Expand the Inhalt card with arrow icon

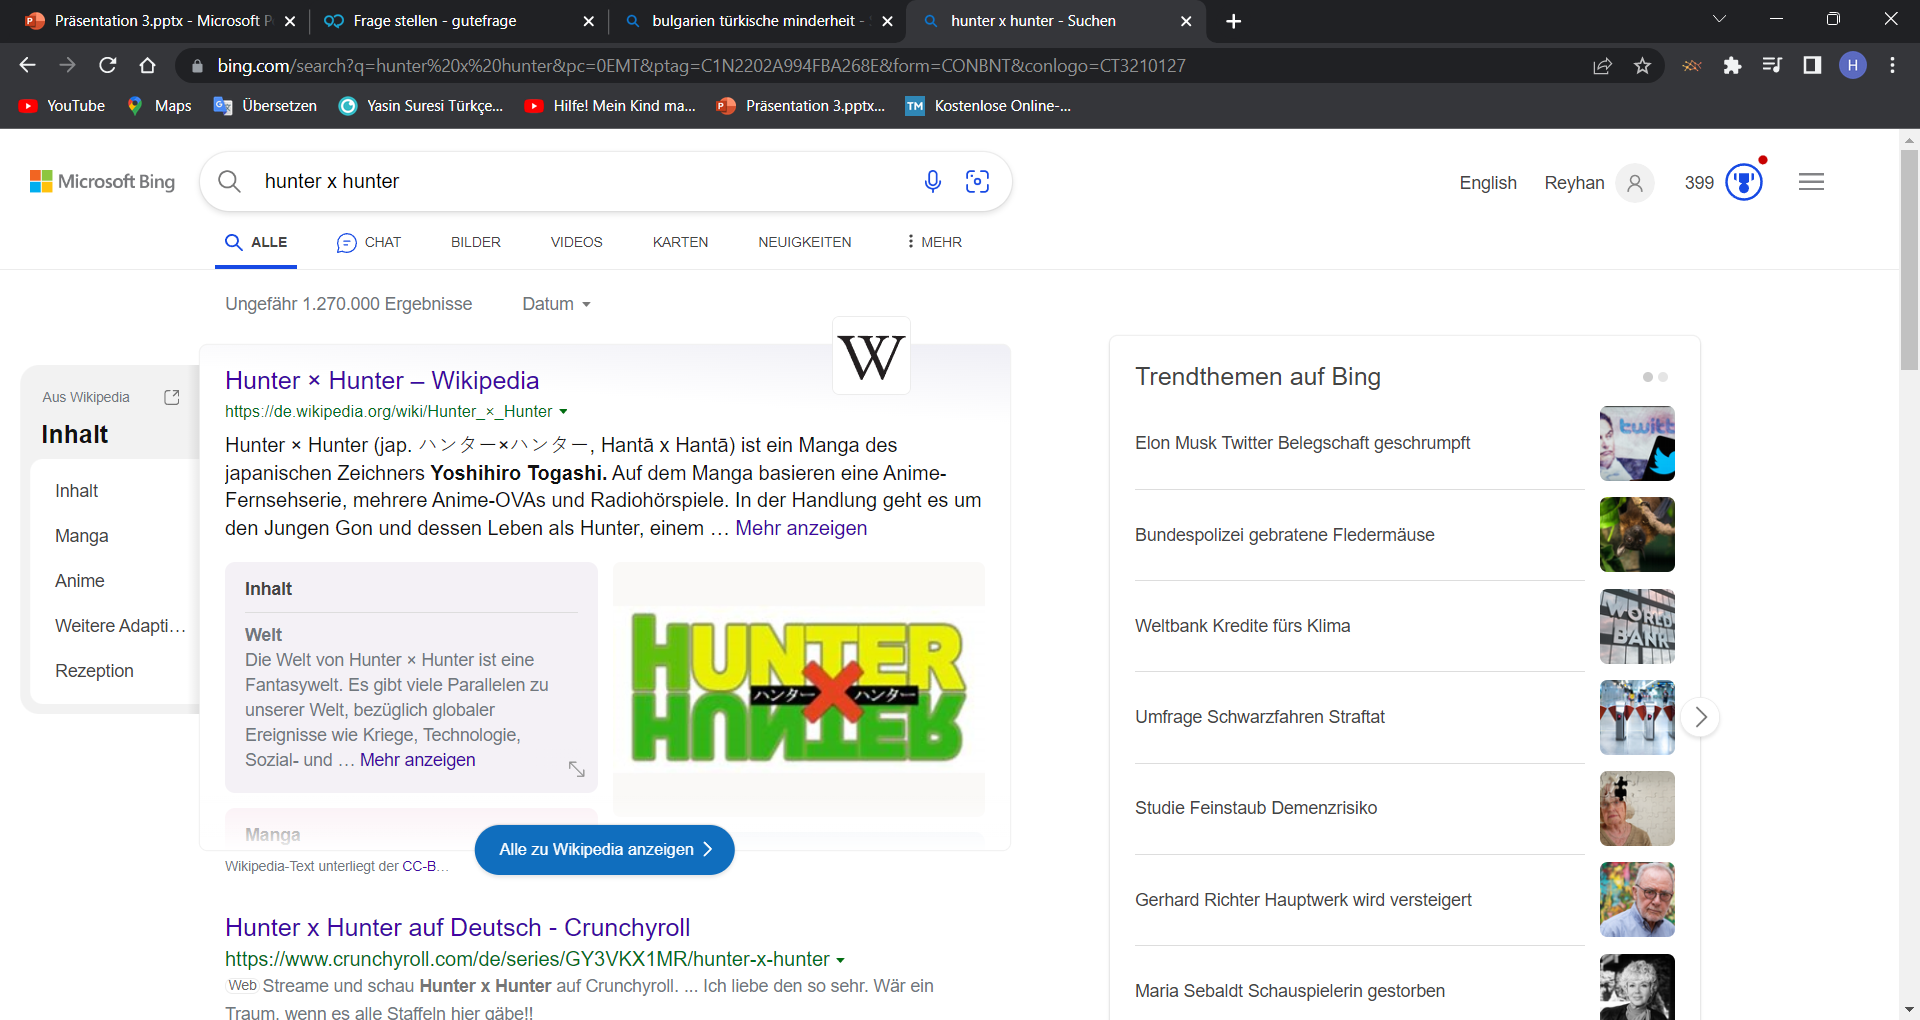coord(577,769)
